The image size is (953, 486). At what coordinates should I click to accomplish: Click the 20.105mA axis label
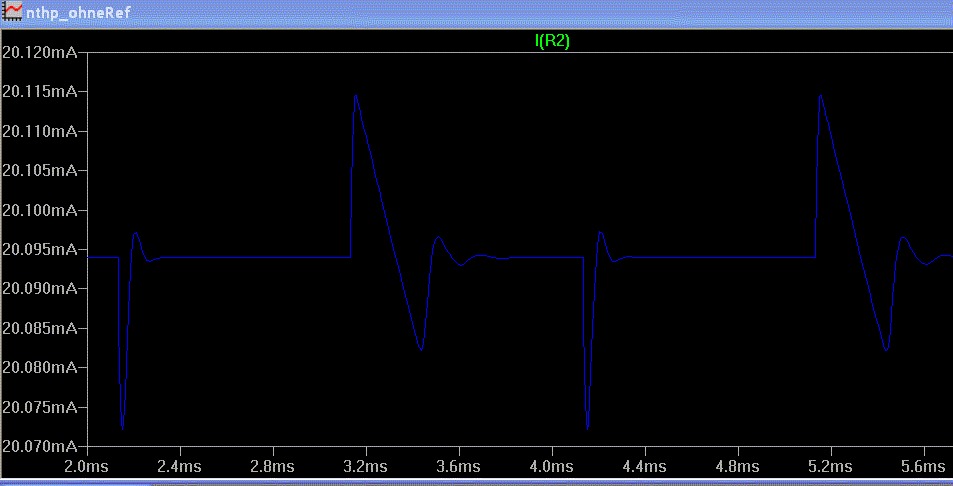pyautogui.click(x=40, y=171)
